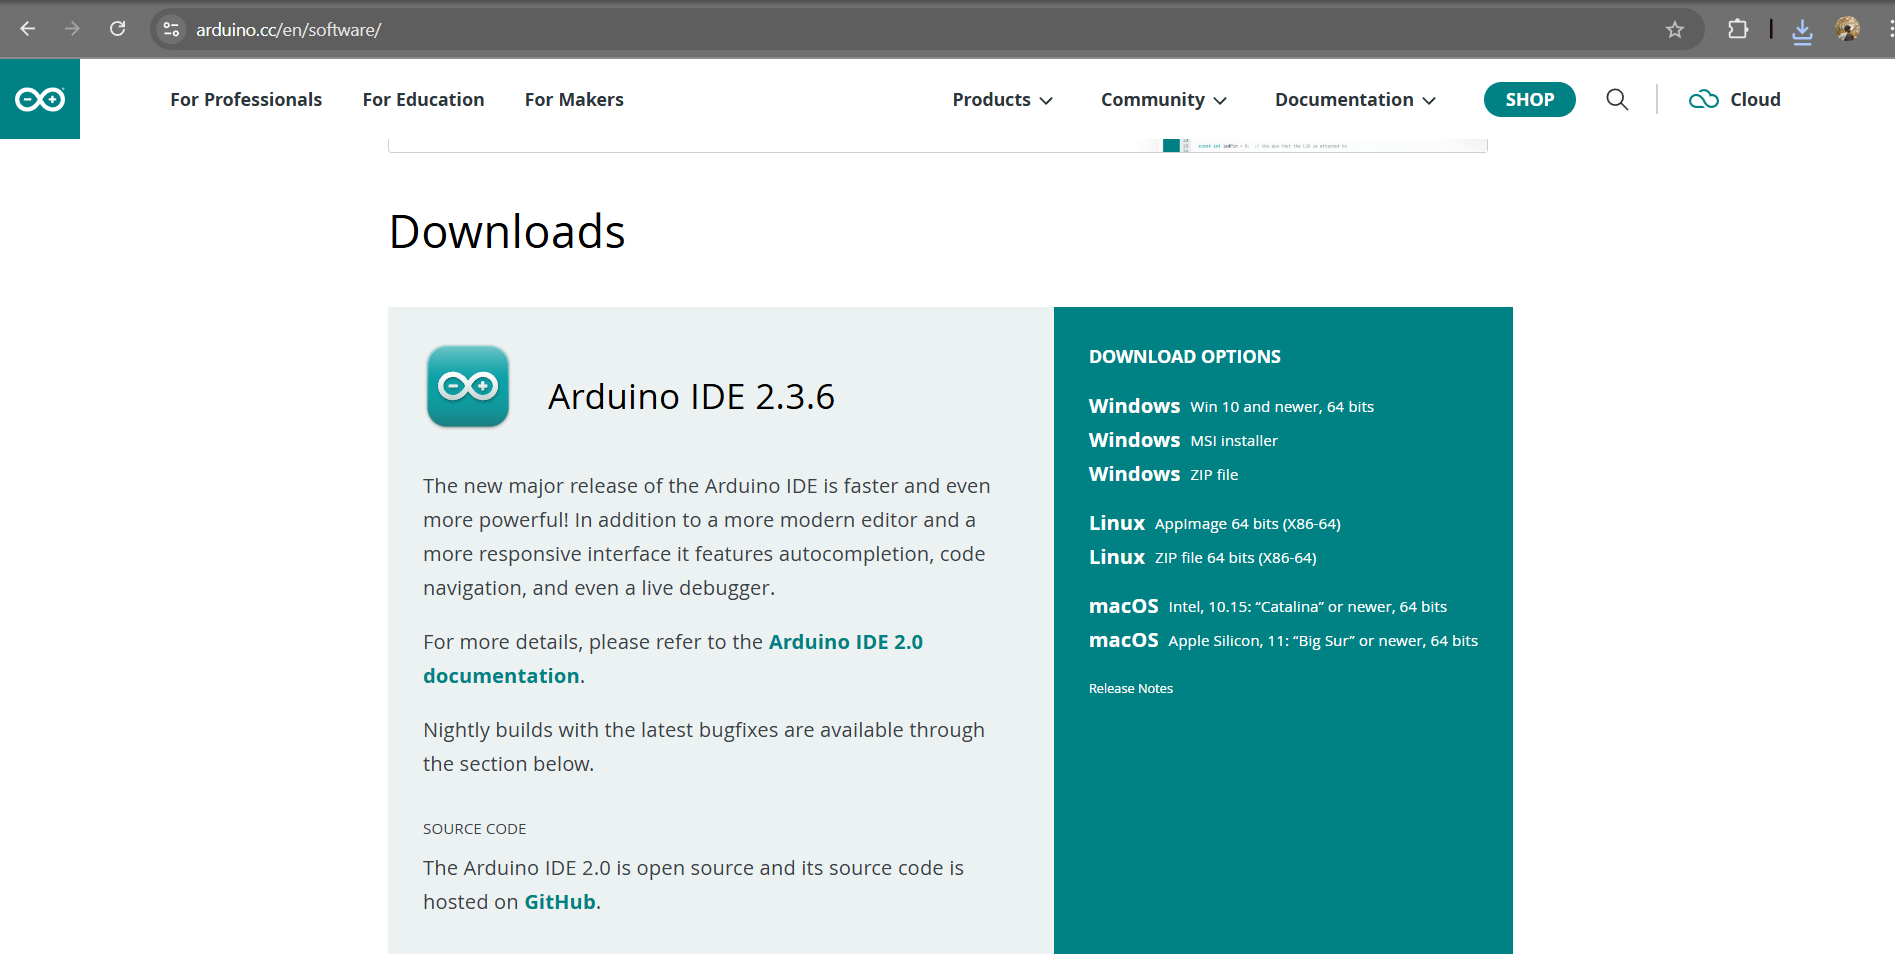Expand the Documentation dropdown menu
This screenshot has width=1895, height=969.
(1355, 99)
